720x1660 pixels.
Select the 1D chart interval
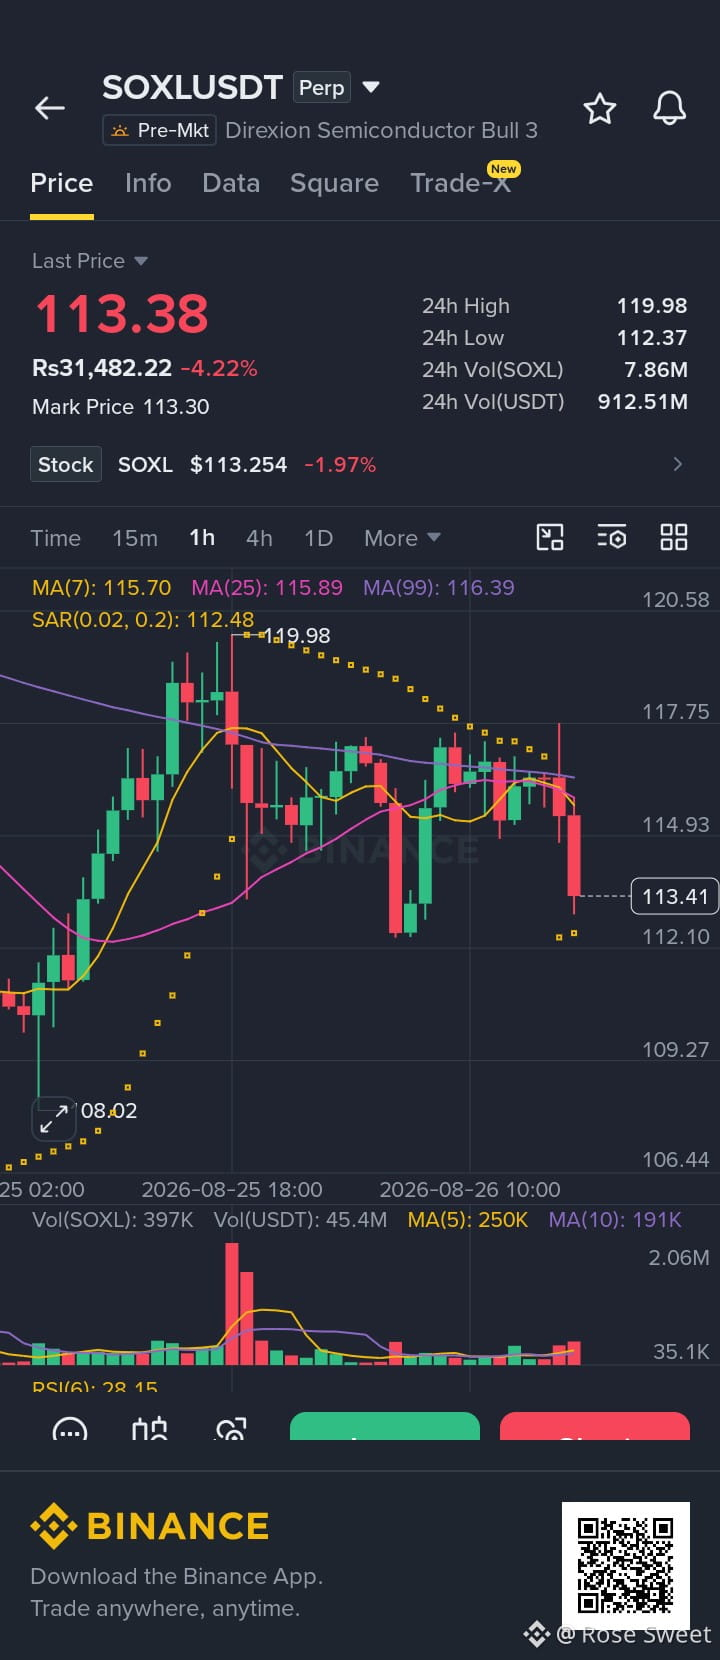pos(318,538)
